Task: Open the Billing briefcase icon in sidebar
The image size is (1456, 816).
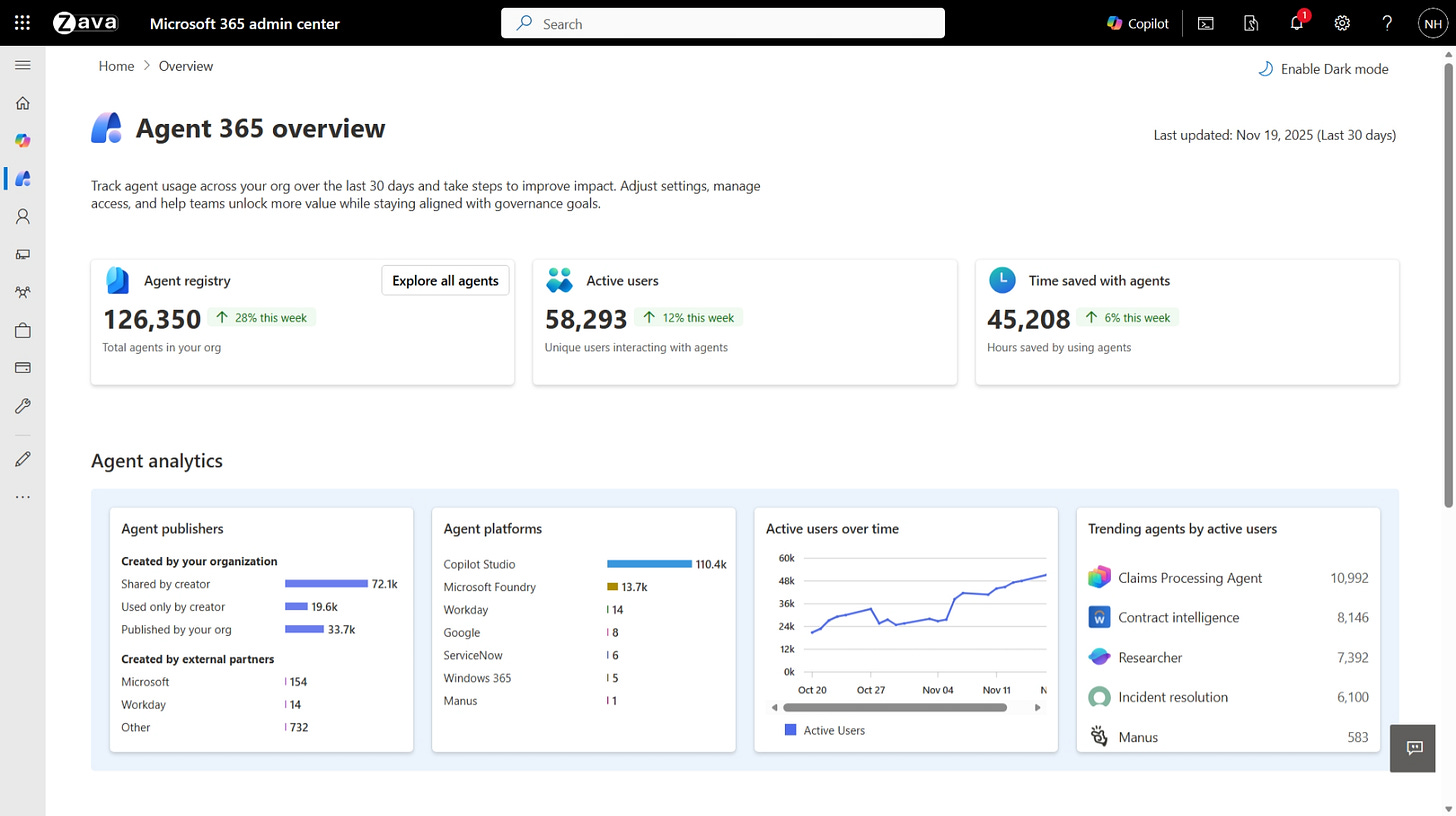Action: (23, 329)
